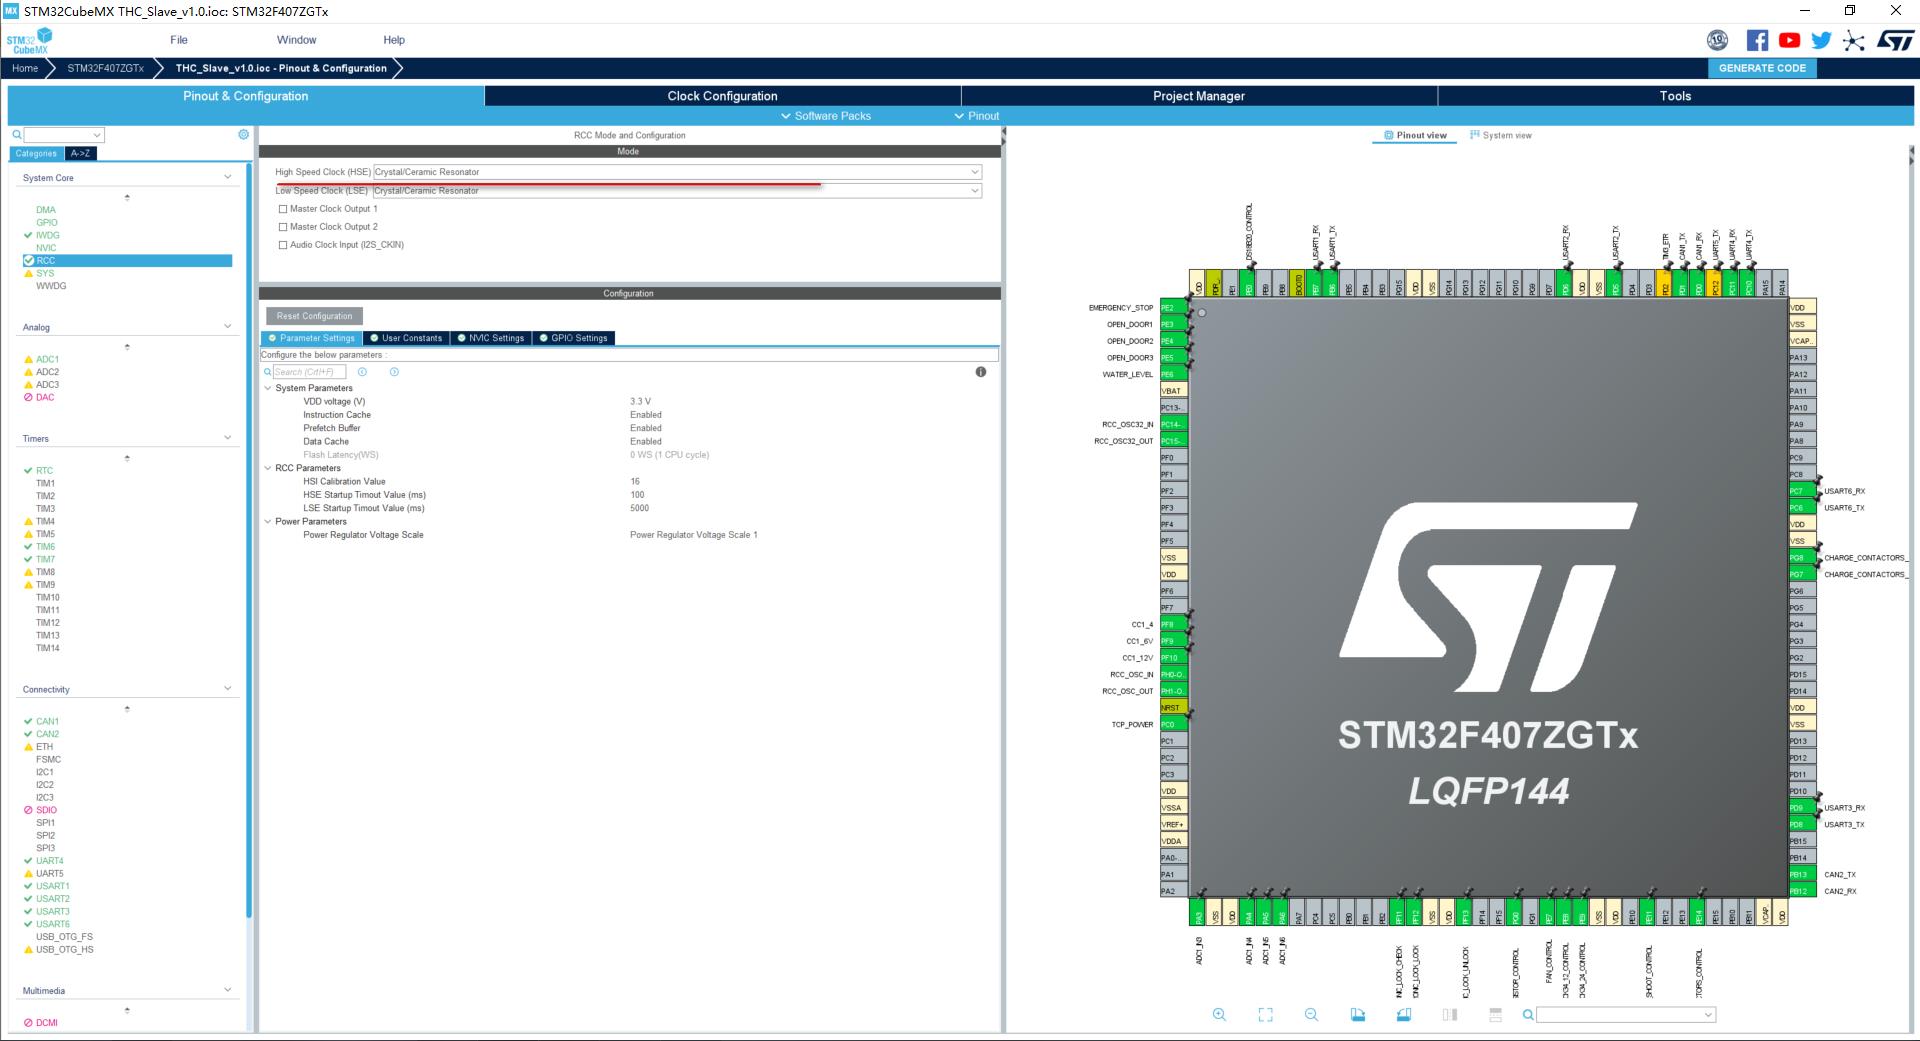Viewport: 1920px width, 1041px height.
Task: Switch to System view
Action: [x=1501, y=135]
